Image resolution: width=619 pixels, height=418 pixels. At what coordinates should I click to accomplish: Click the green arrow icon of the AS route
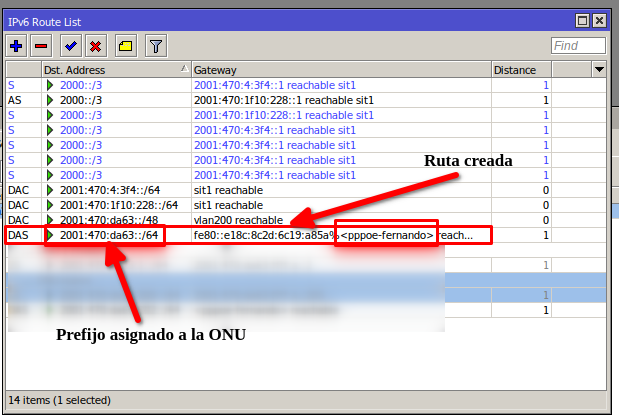click(51, 100)
